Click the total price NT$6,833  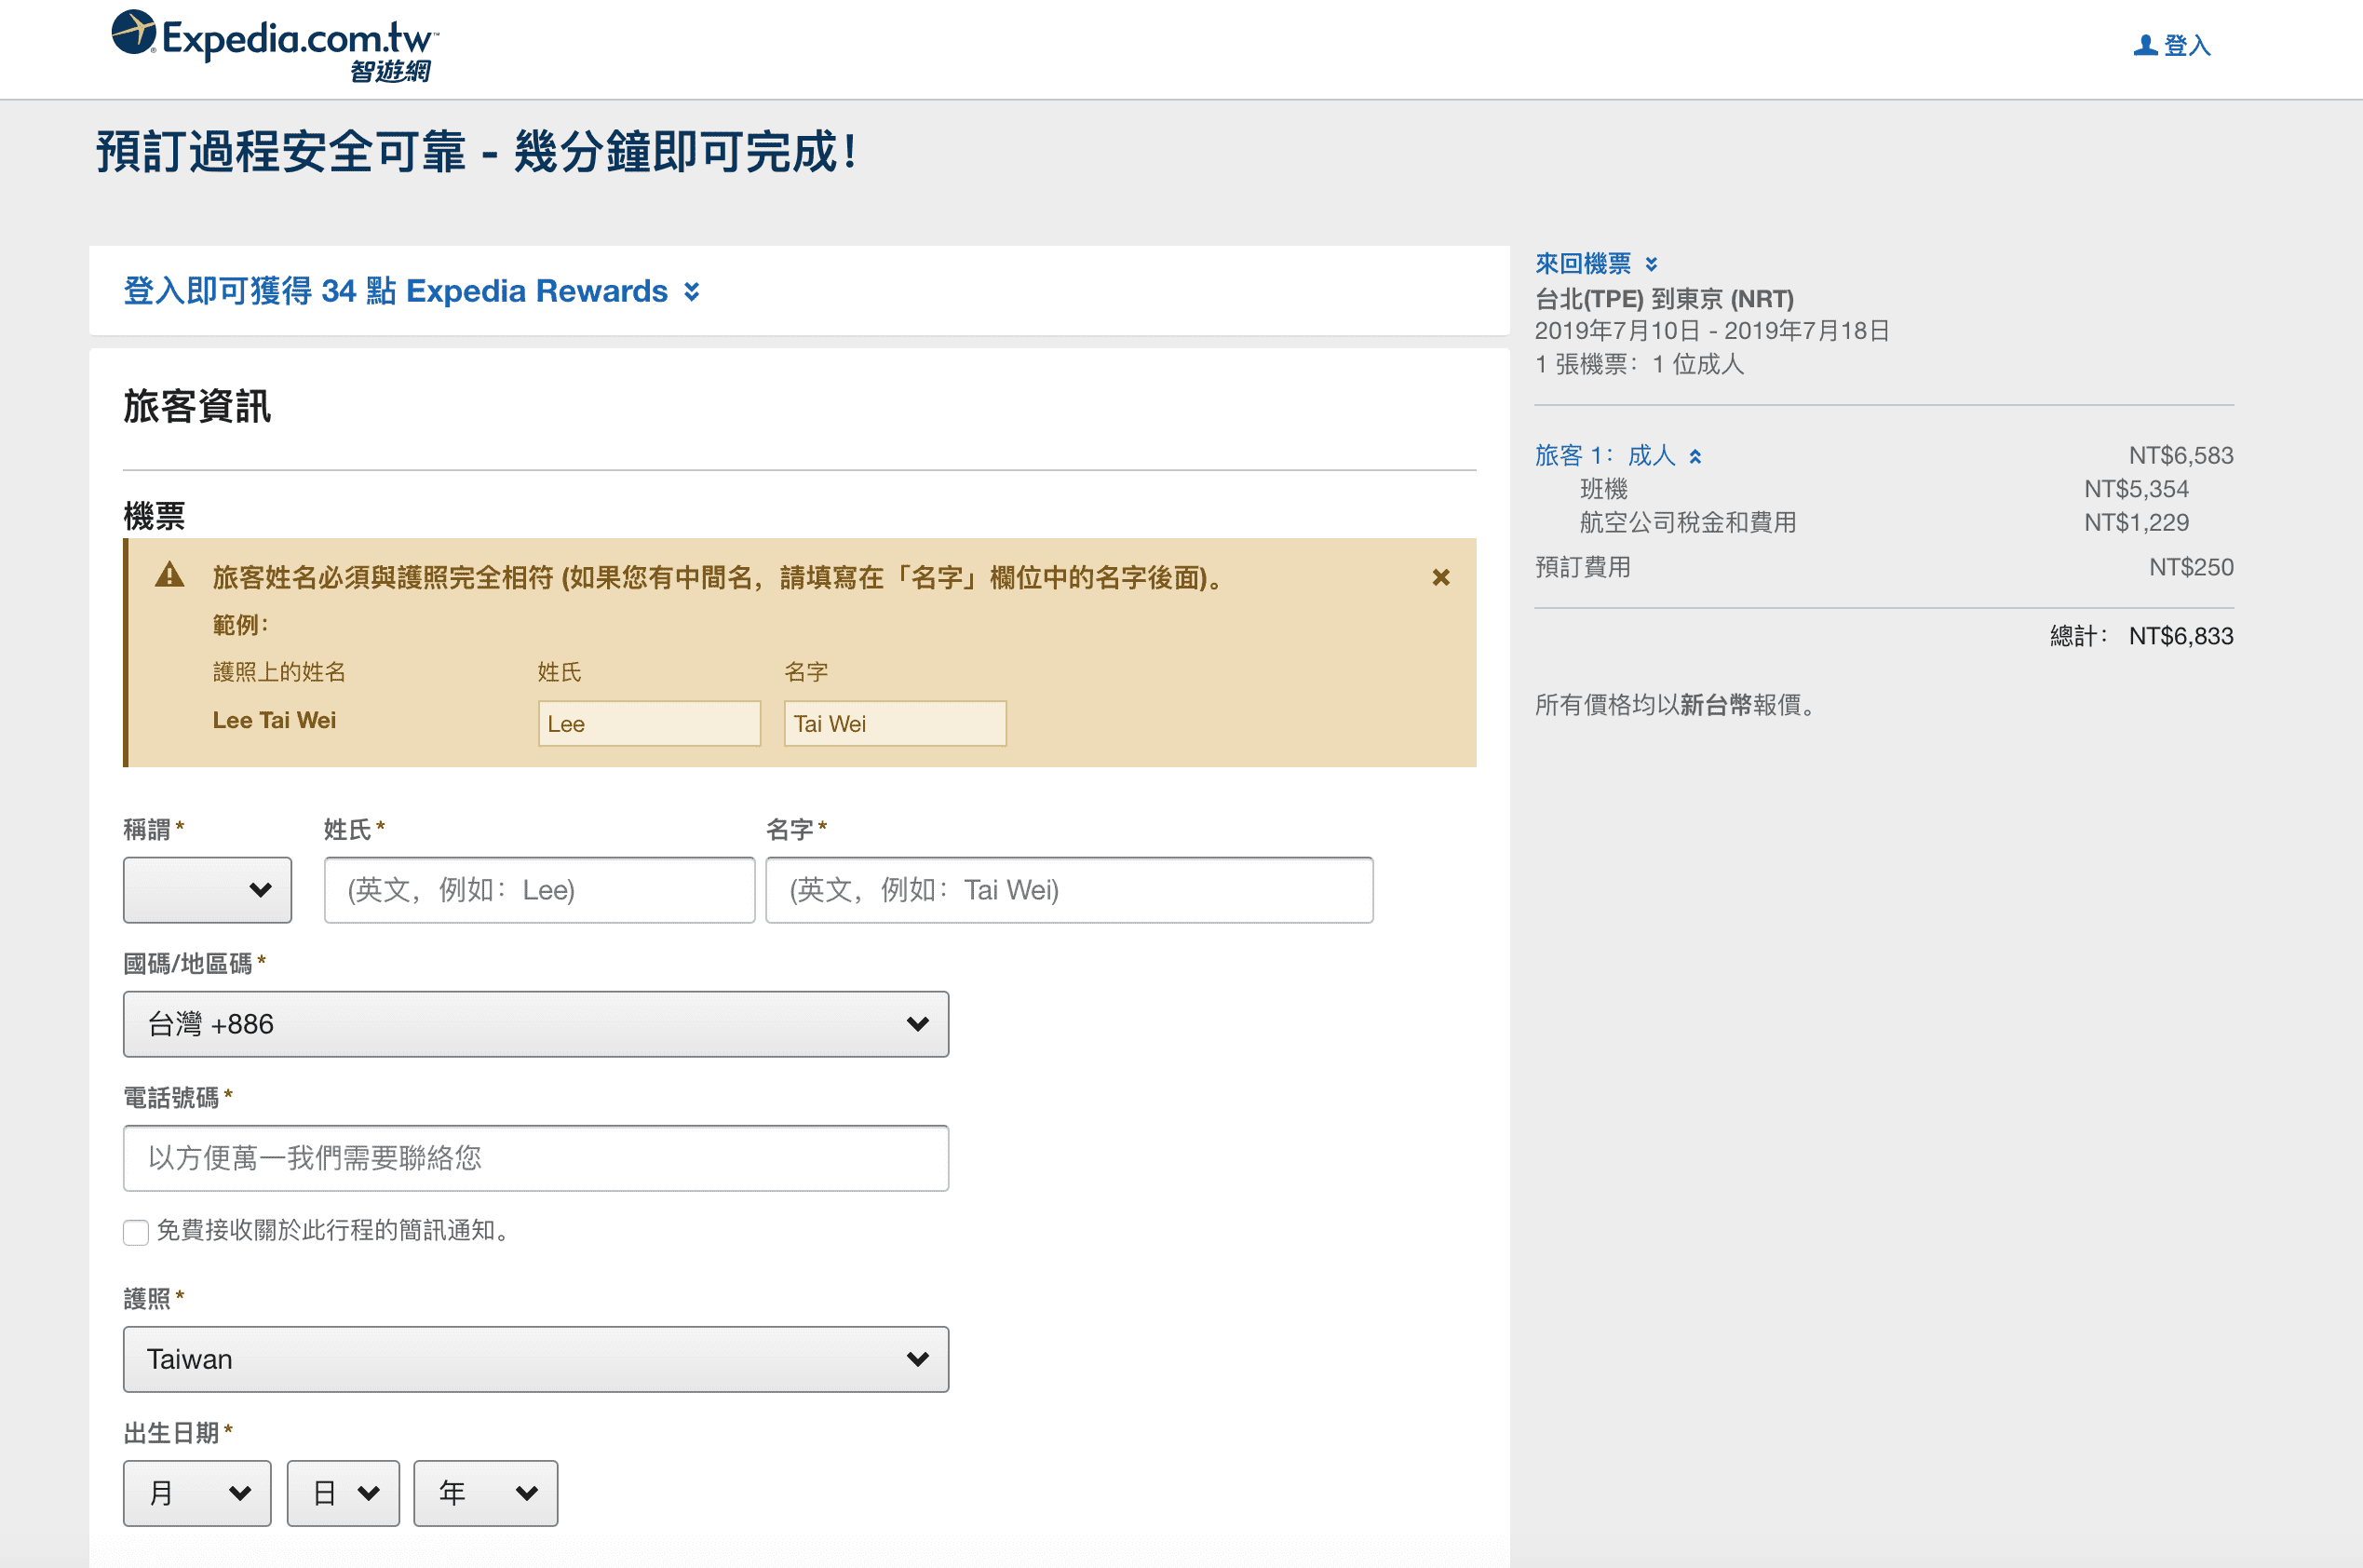2180,636
